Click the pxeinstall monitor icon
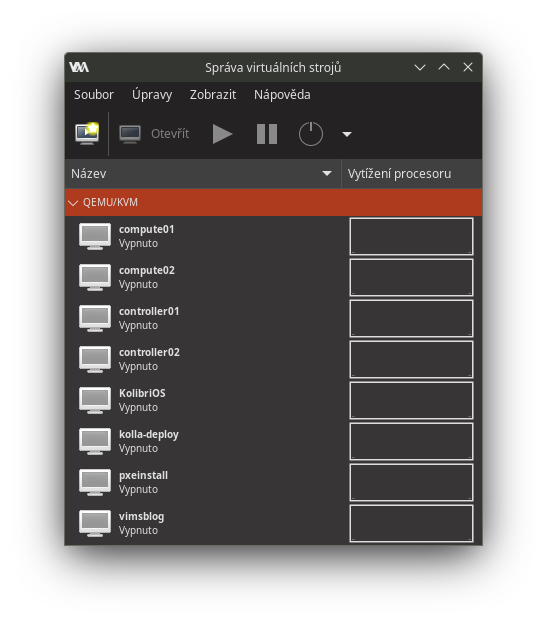Image resolution: width=547 pixels, height=622 pixels. (x=95, y=482)
